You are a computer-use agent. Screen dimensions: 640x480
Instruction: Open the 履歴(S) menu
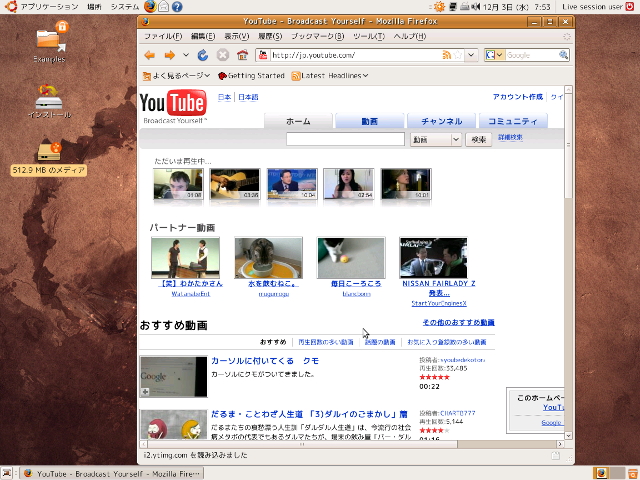270,36
